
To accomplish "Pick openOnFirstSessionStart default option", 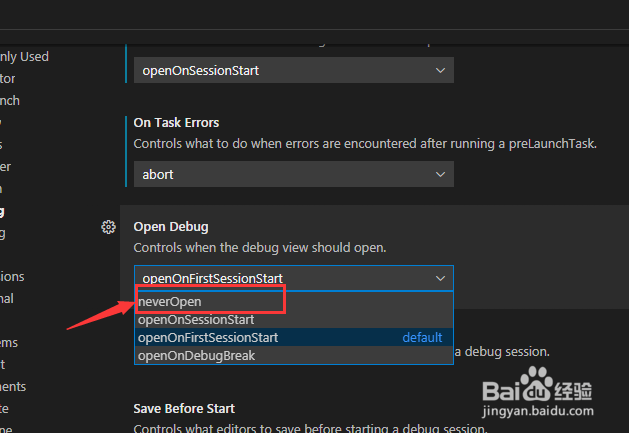I will tap(294, 337).
